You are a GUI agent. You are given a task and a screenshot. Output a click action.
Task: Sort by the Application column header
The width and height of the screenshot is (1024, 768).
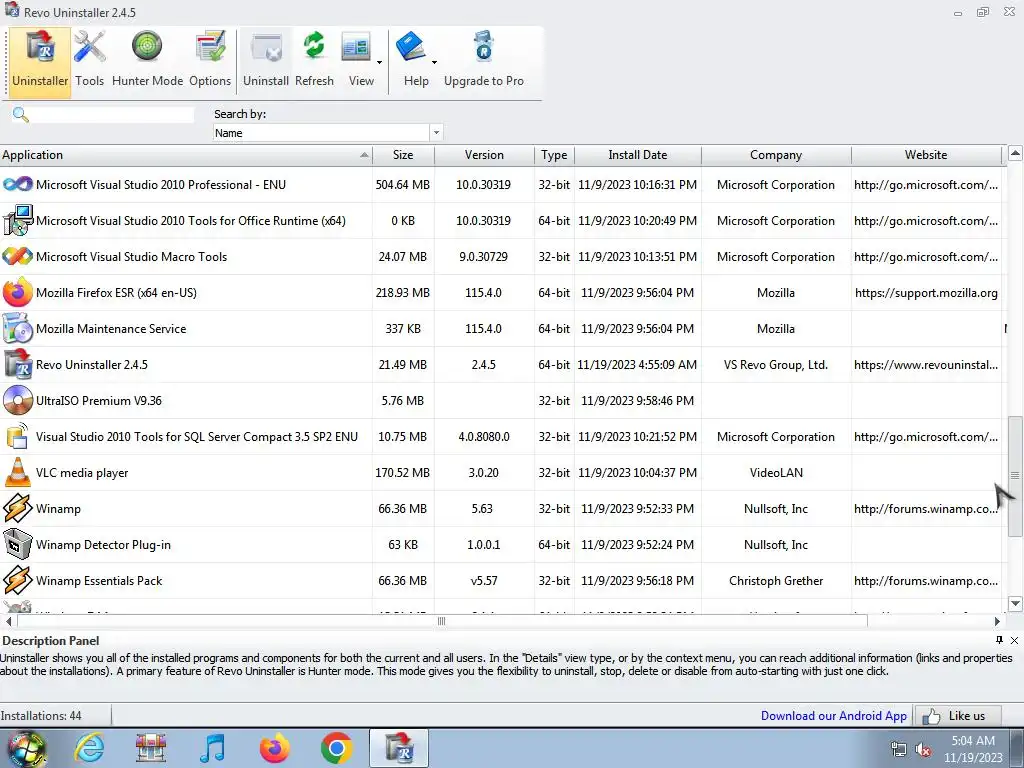tap(186, 155)
